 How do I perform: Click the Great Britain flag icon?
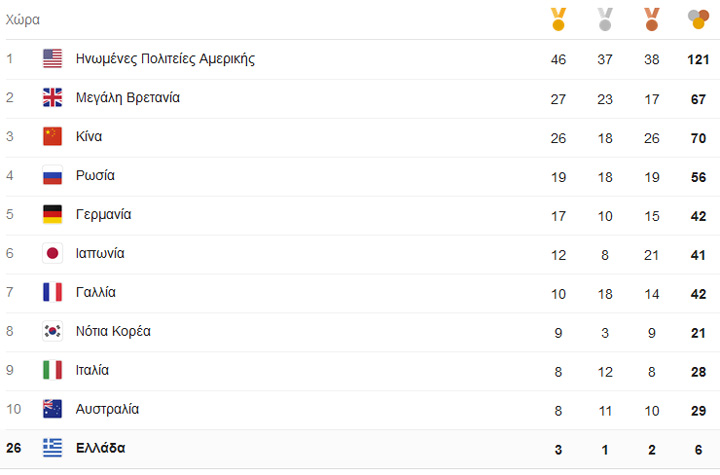coord(53,98)
